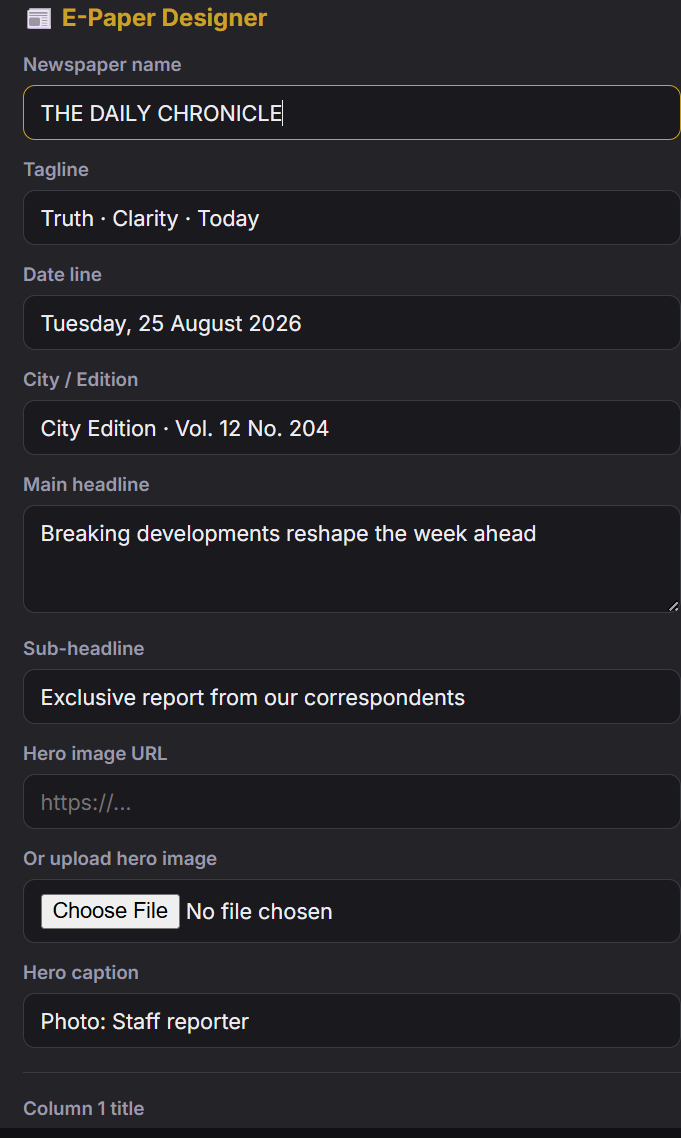This screenshot has height=1138, width=681.
Task: Click the Or upload hero image label
Action: tap(120, 859)
